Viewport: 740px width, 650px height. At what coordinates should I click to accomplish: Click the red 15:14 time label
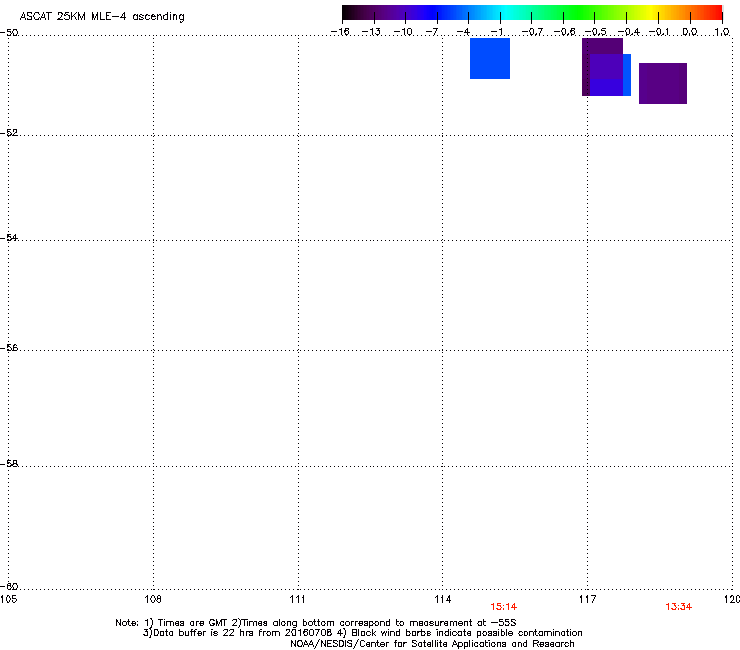(x=504, y=607)
